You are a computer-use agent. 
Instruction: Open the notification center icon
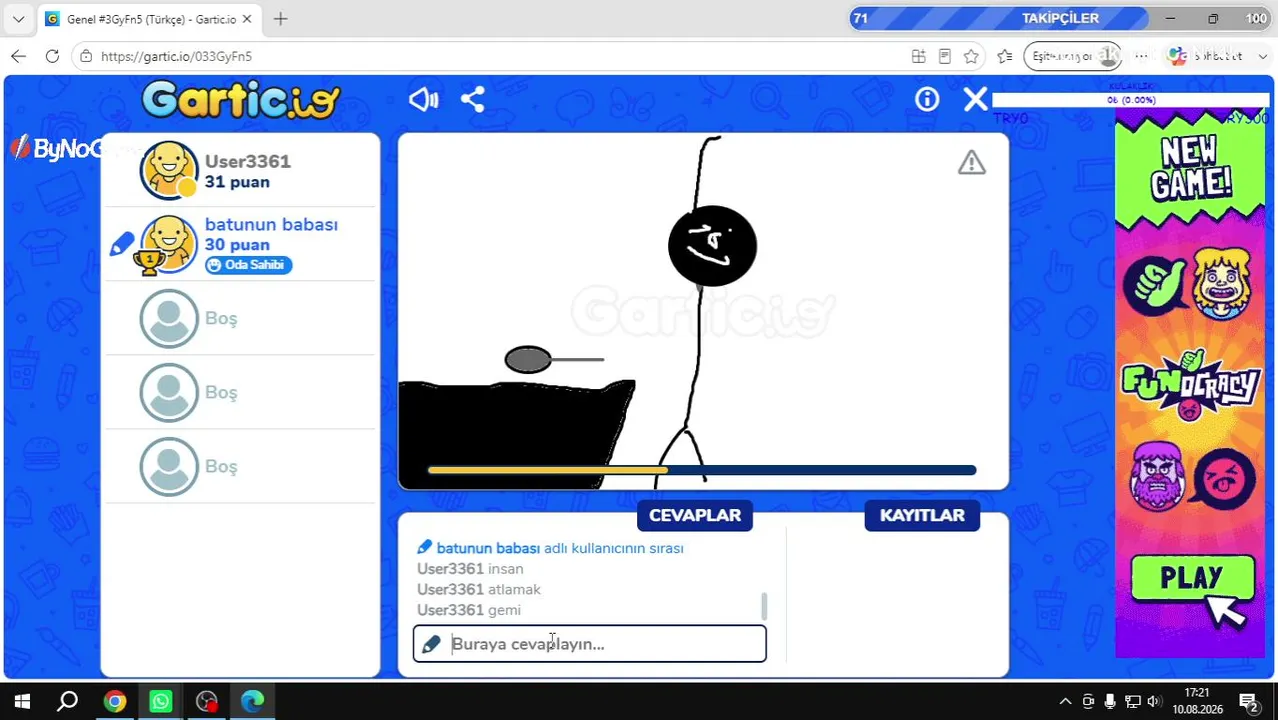[1248, 702]
